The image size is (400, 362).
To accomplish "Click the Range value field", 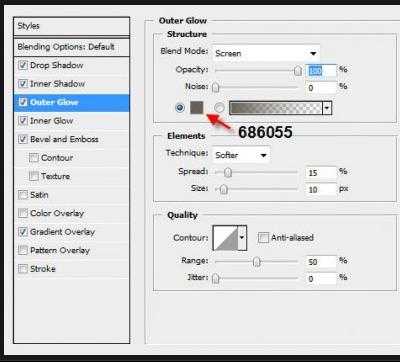I will coord(321,262).
